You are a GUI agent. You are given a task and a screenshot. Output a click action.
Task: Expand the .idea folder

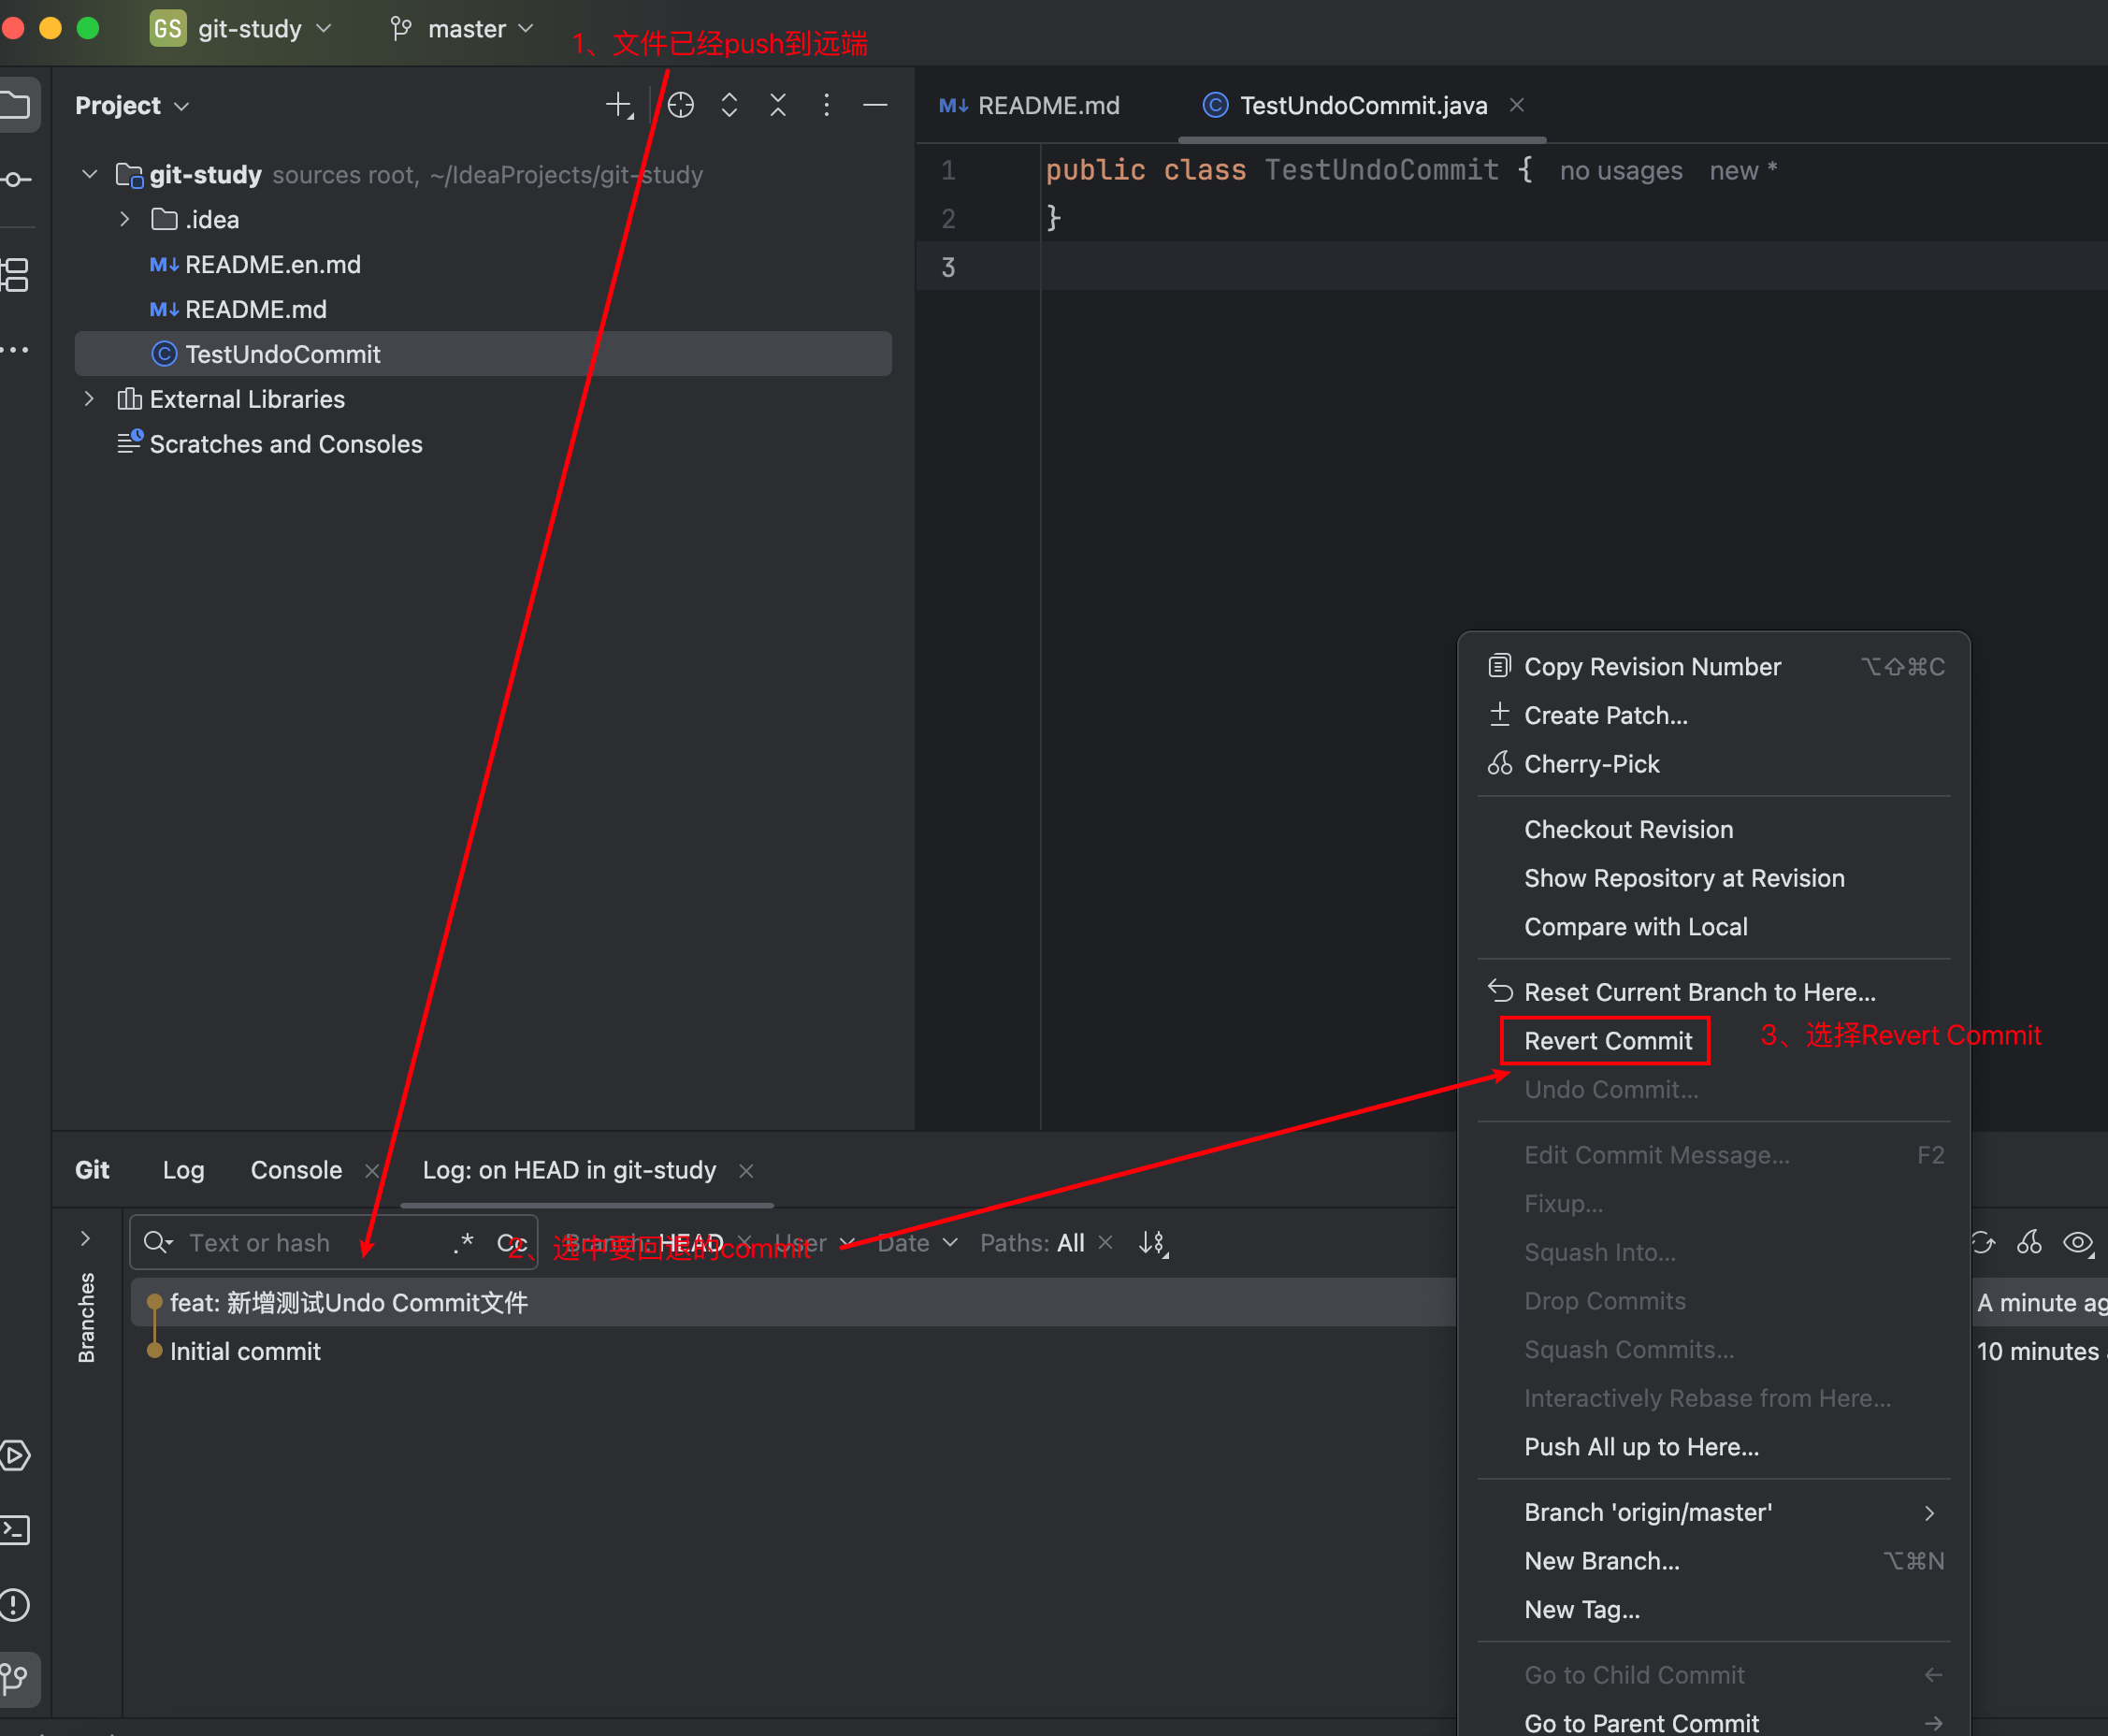coord(124,219)
